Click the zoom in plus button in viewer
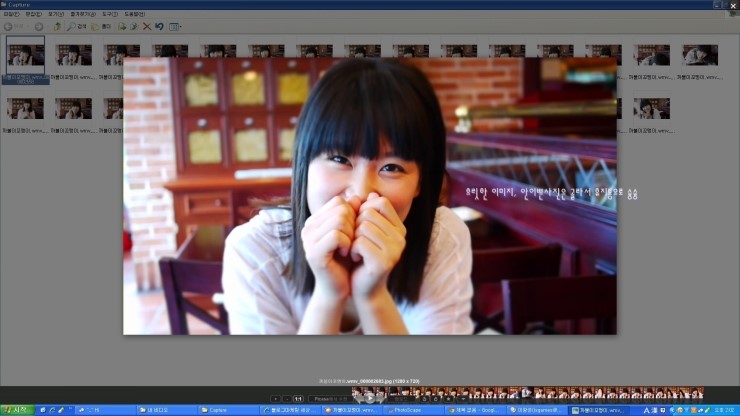Image resolution: width=740 pixels, height=416 pixels. click(x=276, y=399)
